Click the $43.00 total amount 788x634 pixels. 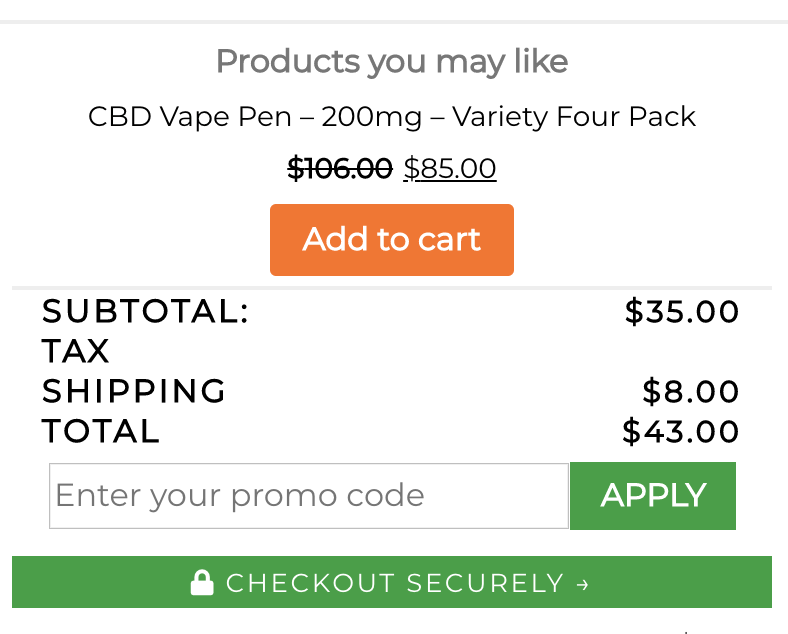681,431
